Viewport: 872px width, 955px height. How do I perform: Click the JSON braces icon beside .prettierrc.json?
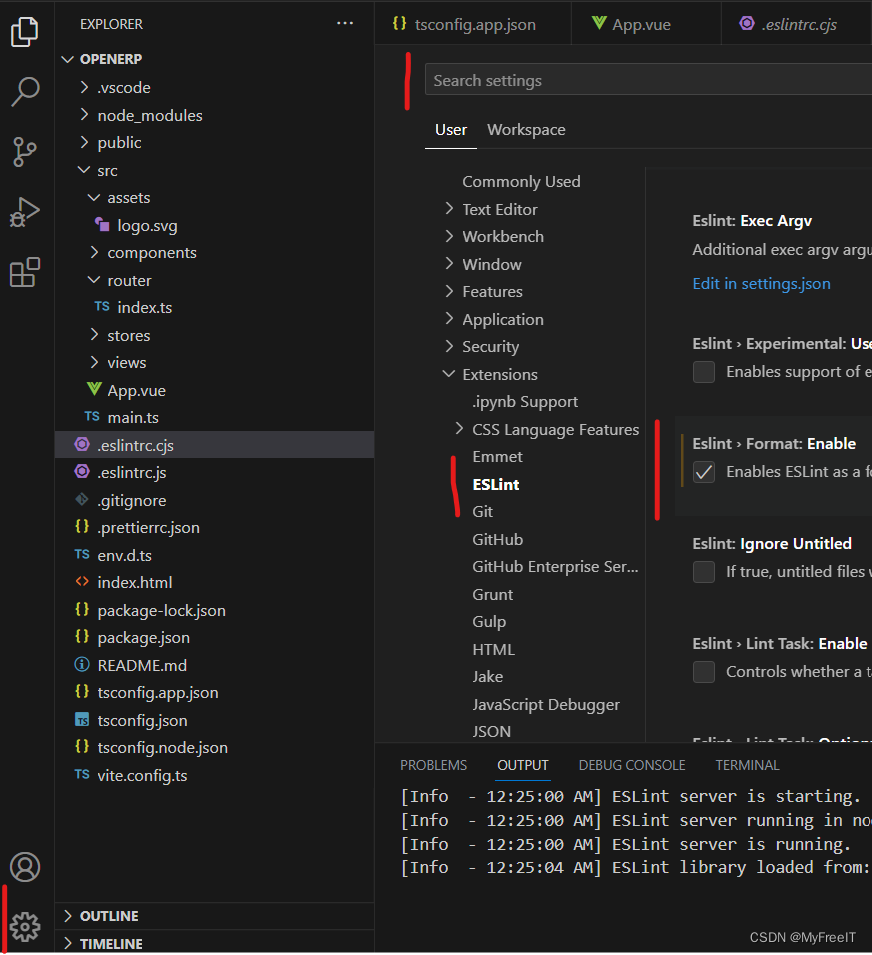(x=82, y=526)
